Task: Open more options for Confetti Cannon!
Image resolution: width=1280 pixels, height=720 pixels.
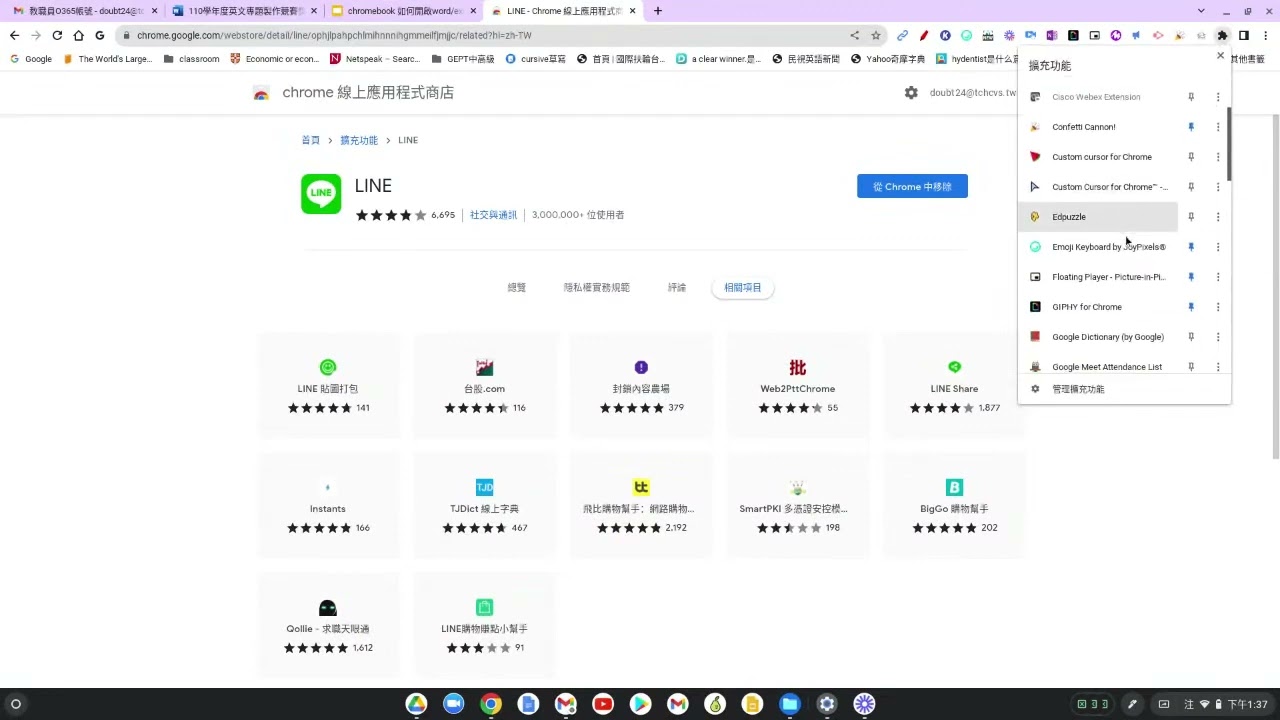Action: click(x=1217, y=127)
